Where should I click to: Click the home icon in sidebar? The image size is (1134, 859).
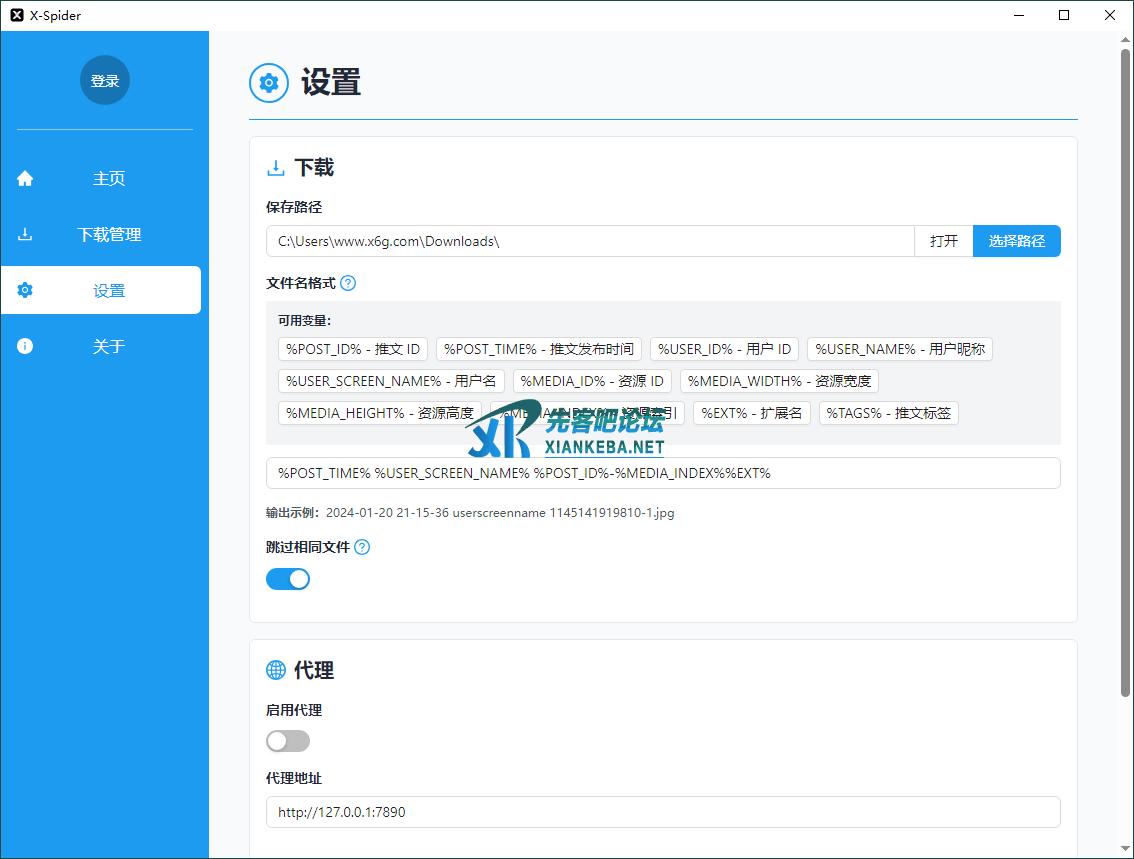tap(25, 178)
